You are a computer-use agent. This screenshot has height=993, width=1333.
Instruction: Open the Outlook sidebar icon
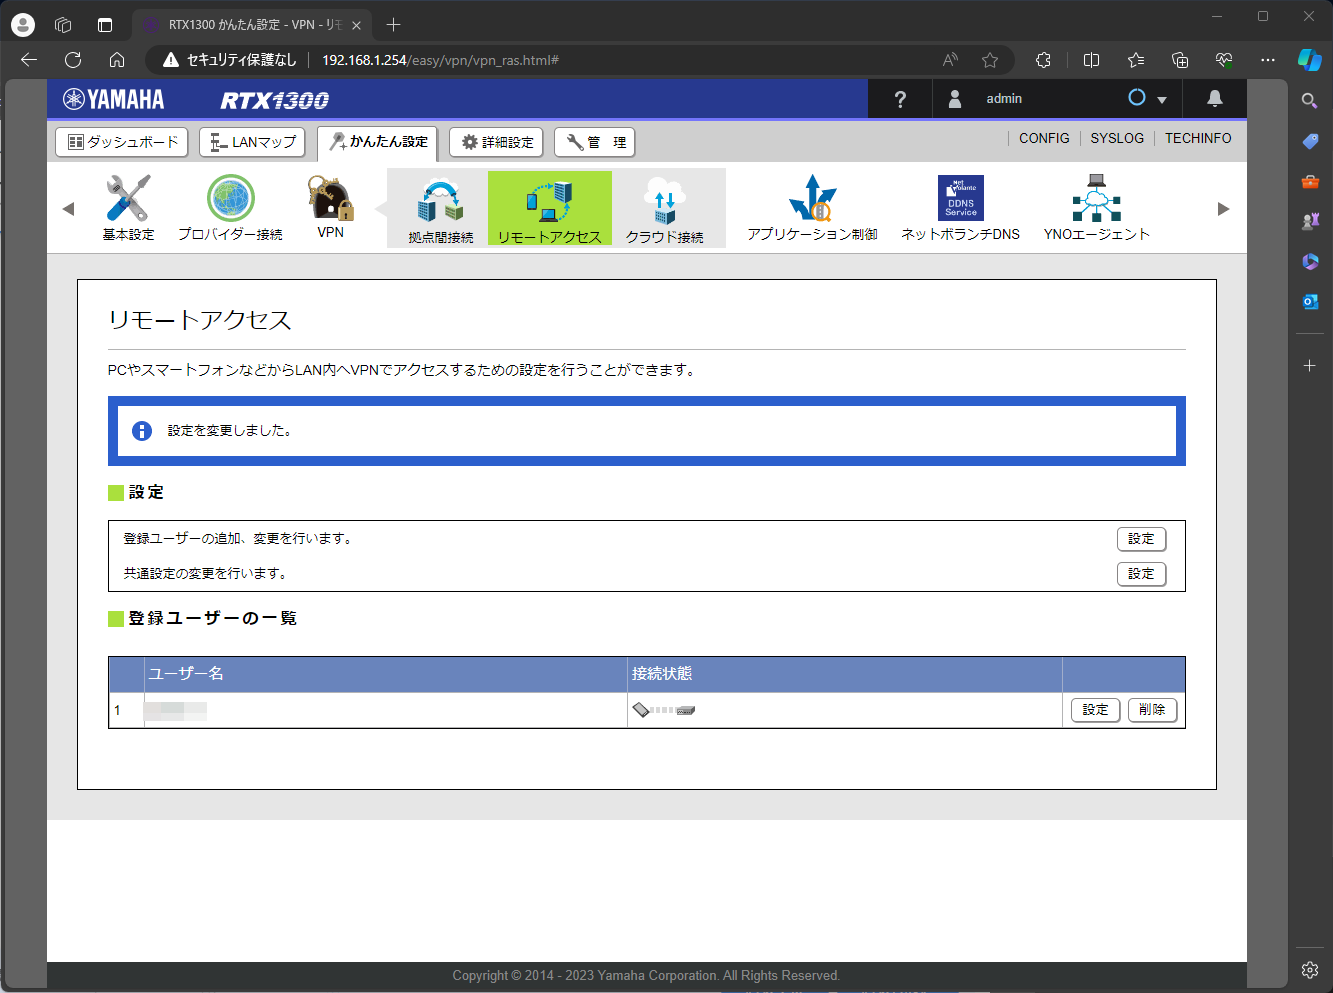[x=1310, y=301]
